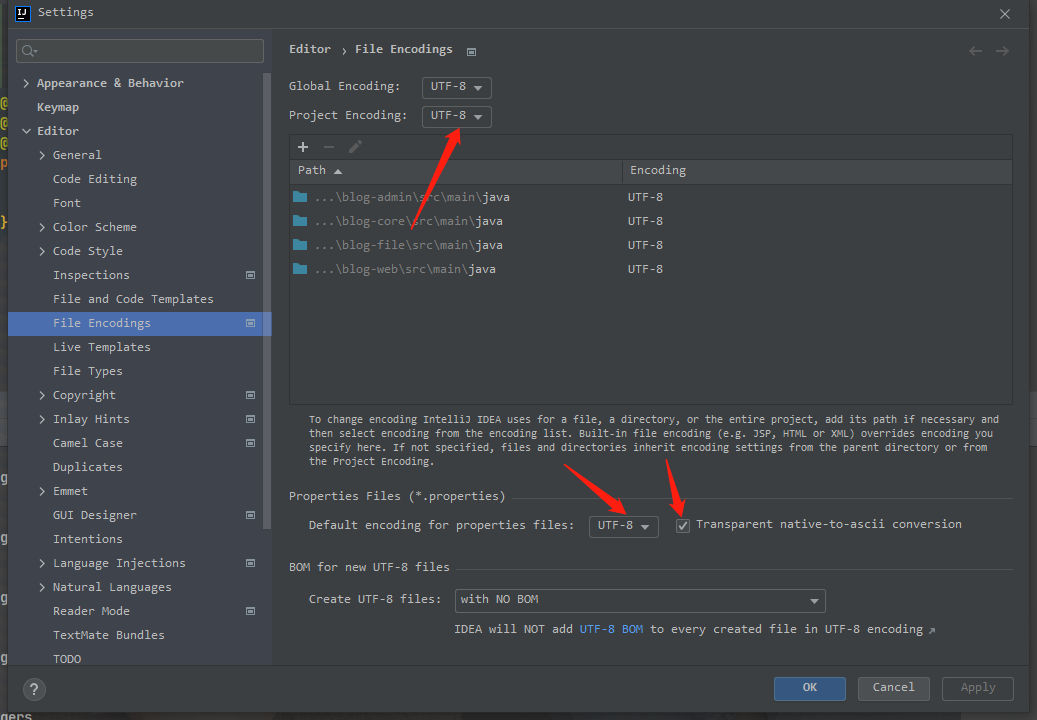Select Font settings page
1037x720 pixels.
coord(67,203)
